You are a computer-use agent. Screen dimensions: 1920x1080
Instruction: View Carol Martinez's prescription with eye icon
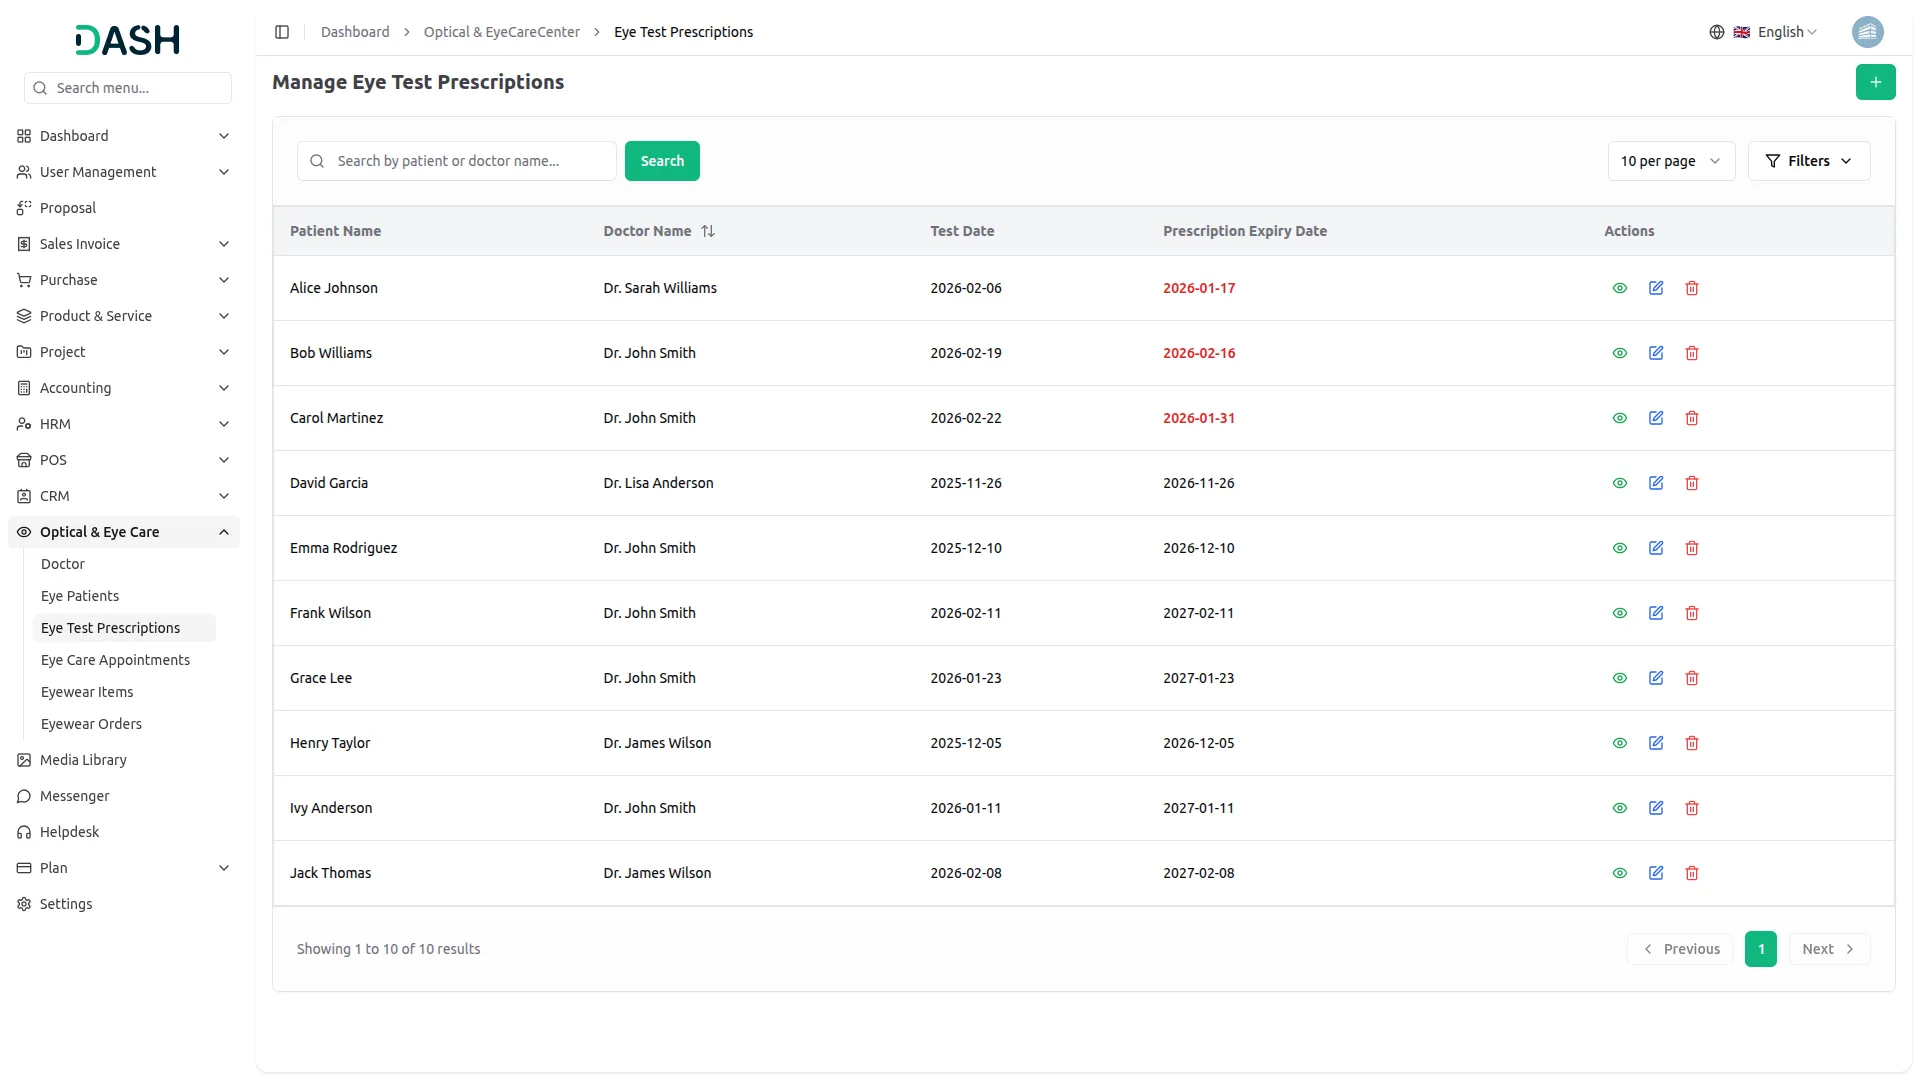[1620, 418]
